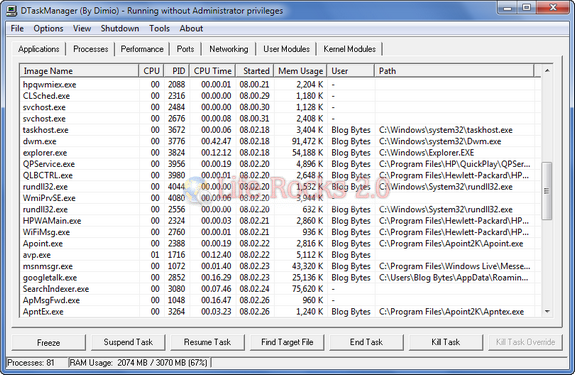Click the process list scroll down arrow

coord(547,311)
